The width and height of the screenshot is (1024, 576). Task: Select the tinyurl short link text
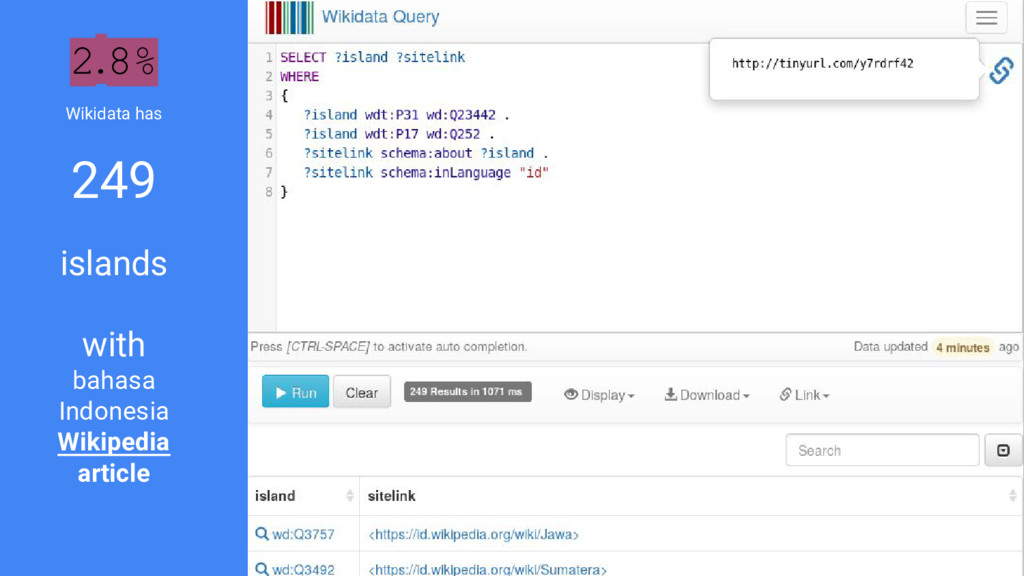[822, 63]
